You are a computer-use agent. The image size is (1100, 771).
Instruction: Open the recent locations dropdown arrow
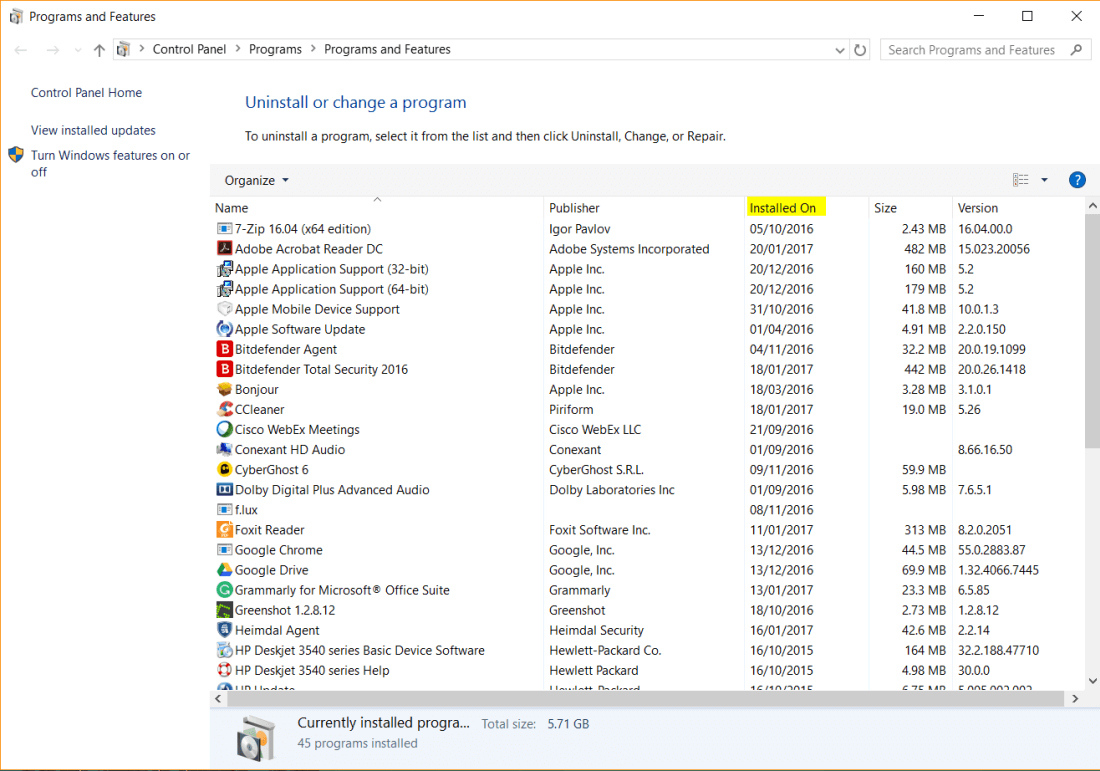point(77,50)
